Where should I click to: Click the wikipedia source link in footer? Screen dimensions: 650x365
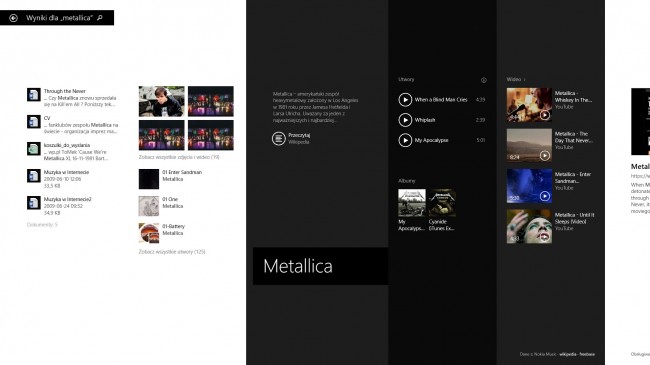tap(568, 354)
